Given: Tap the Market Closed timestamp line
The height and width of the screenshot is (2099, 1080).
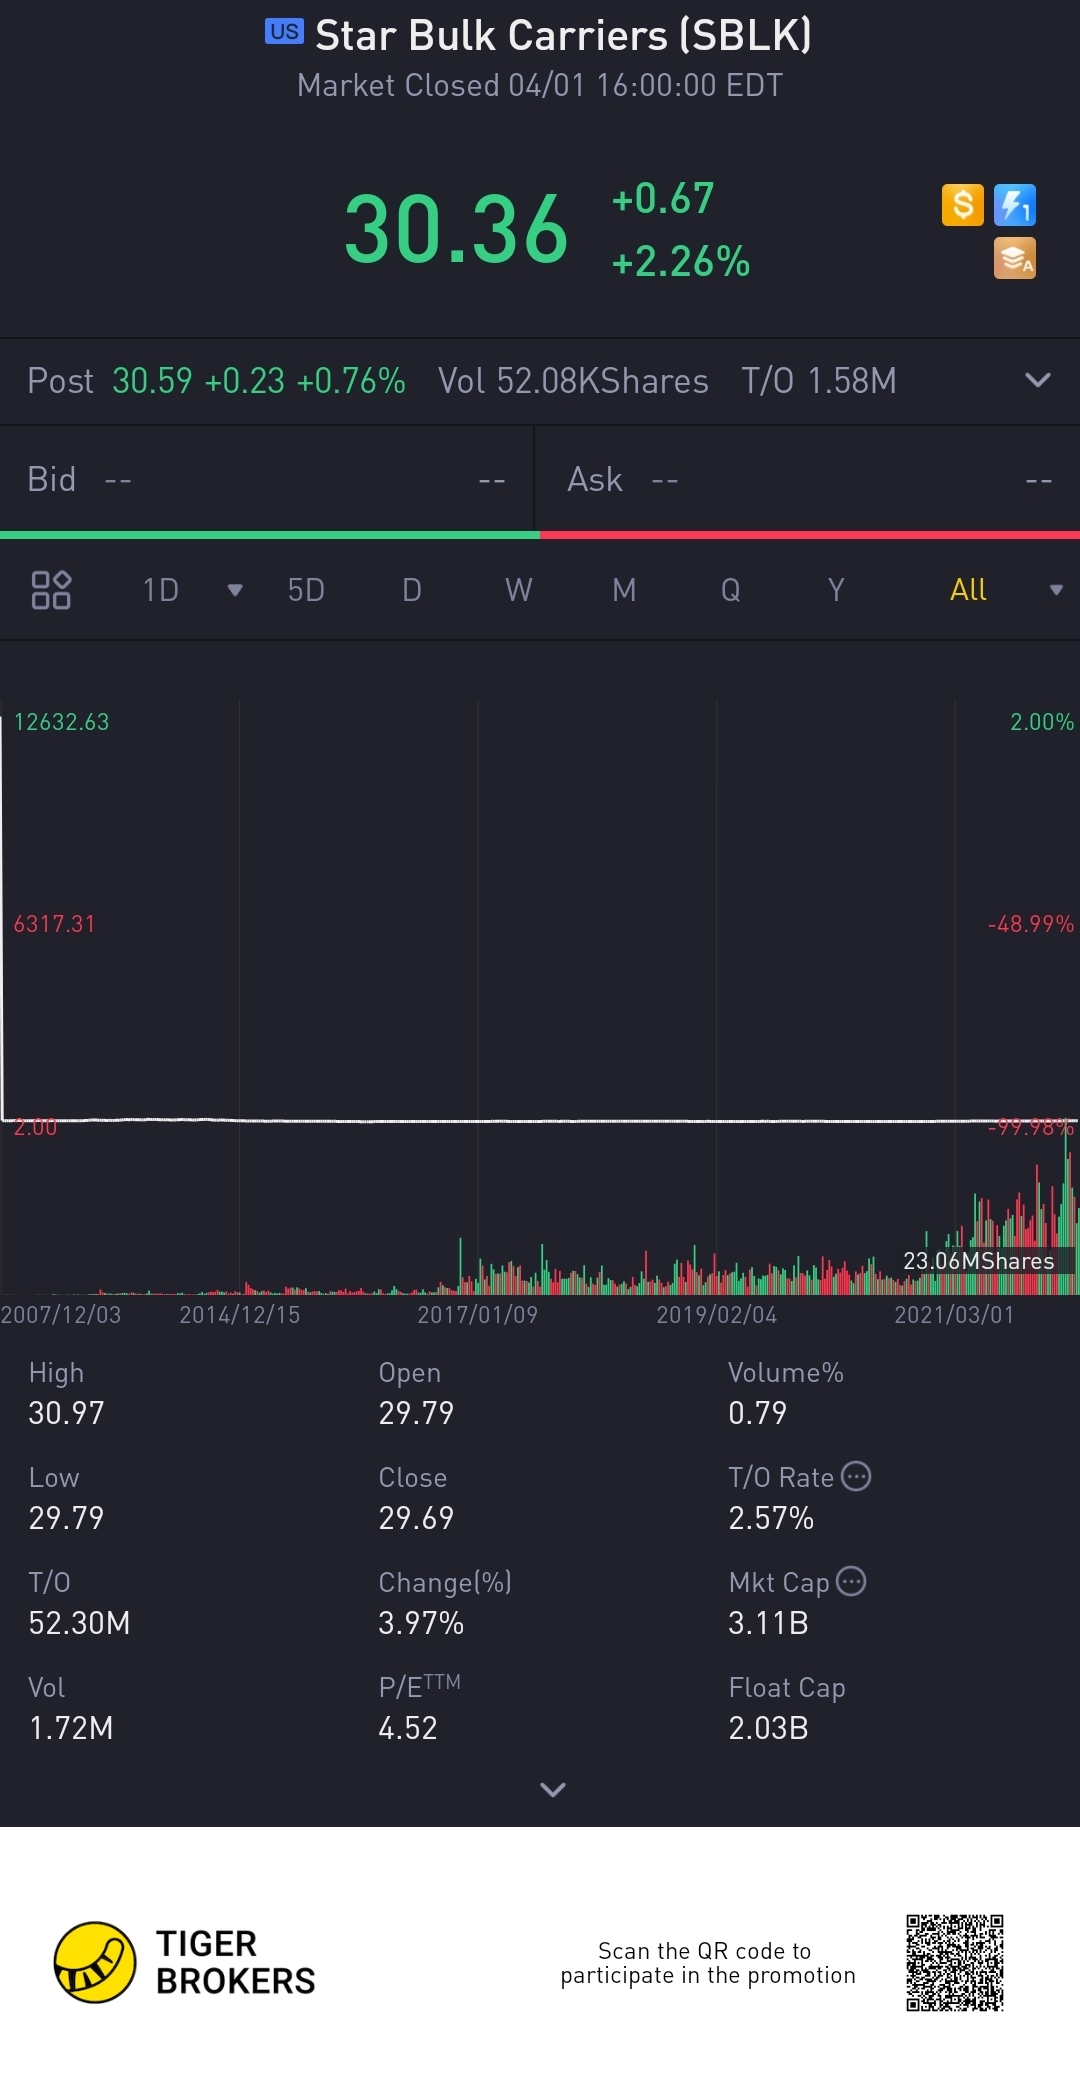Looking at the screenshot, I should 540,86.
